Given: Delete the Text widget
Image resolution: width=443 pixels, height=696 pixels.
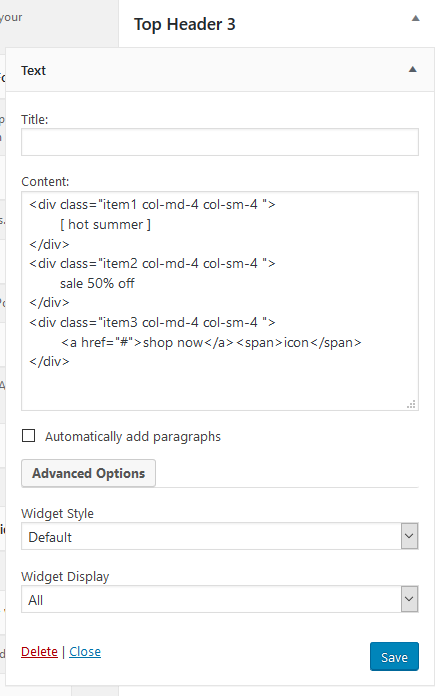Looking at the screenshot, I should [40, 652].
